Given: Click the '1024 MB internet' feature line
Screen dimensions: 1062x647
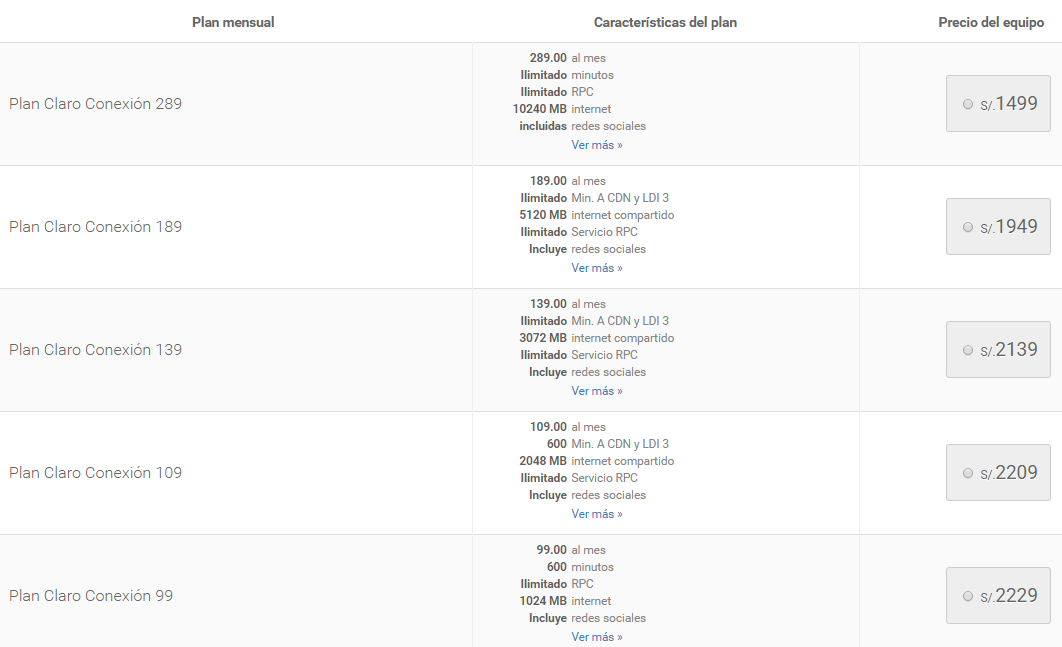Looking at the screenshot, I should (x=565, y=601).
